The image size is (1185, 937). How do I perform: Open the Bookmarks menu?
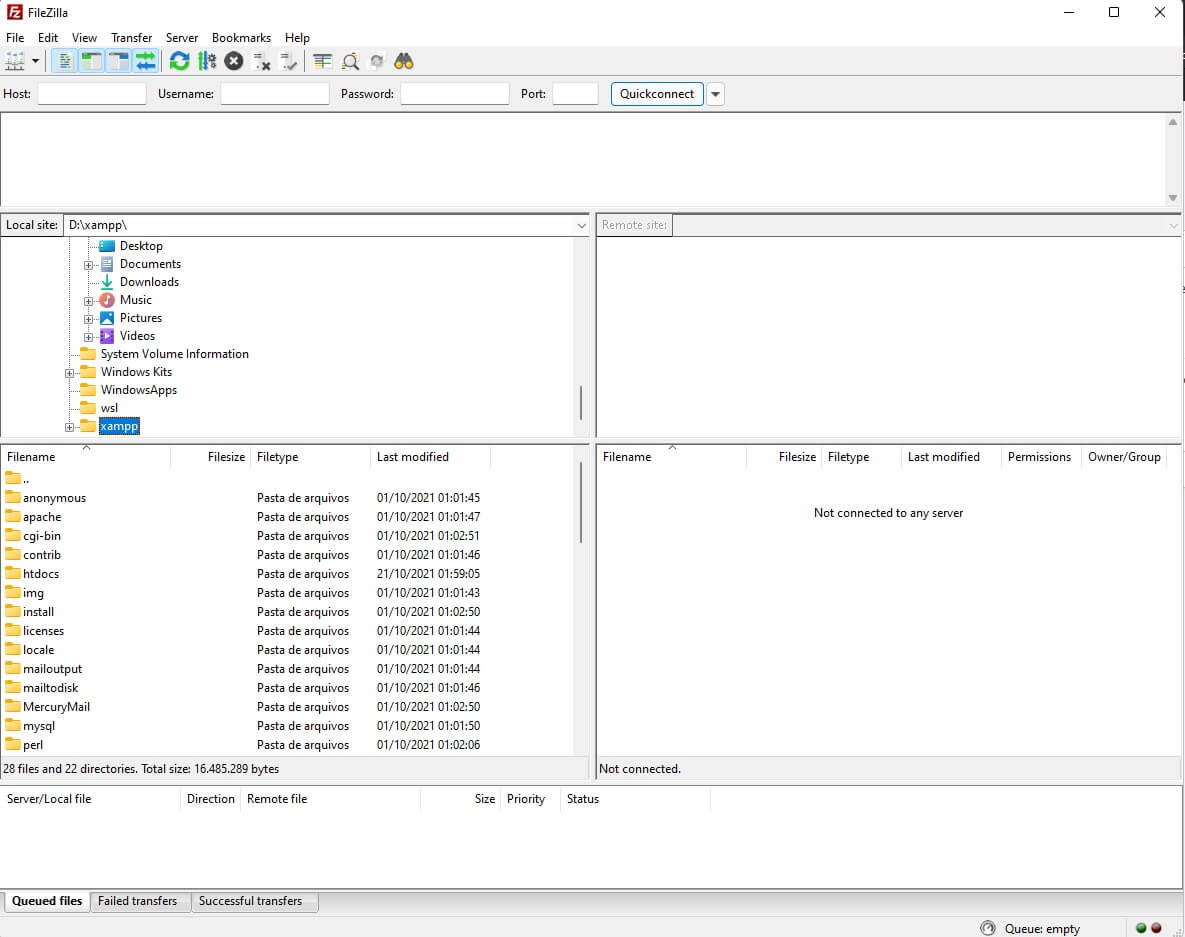click(x=241, y=38)
